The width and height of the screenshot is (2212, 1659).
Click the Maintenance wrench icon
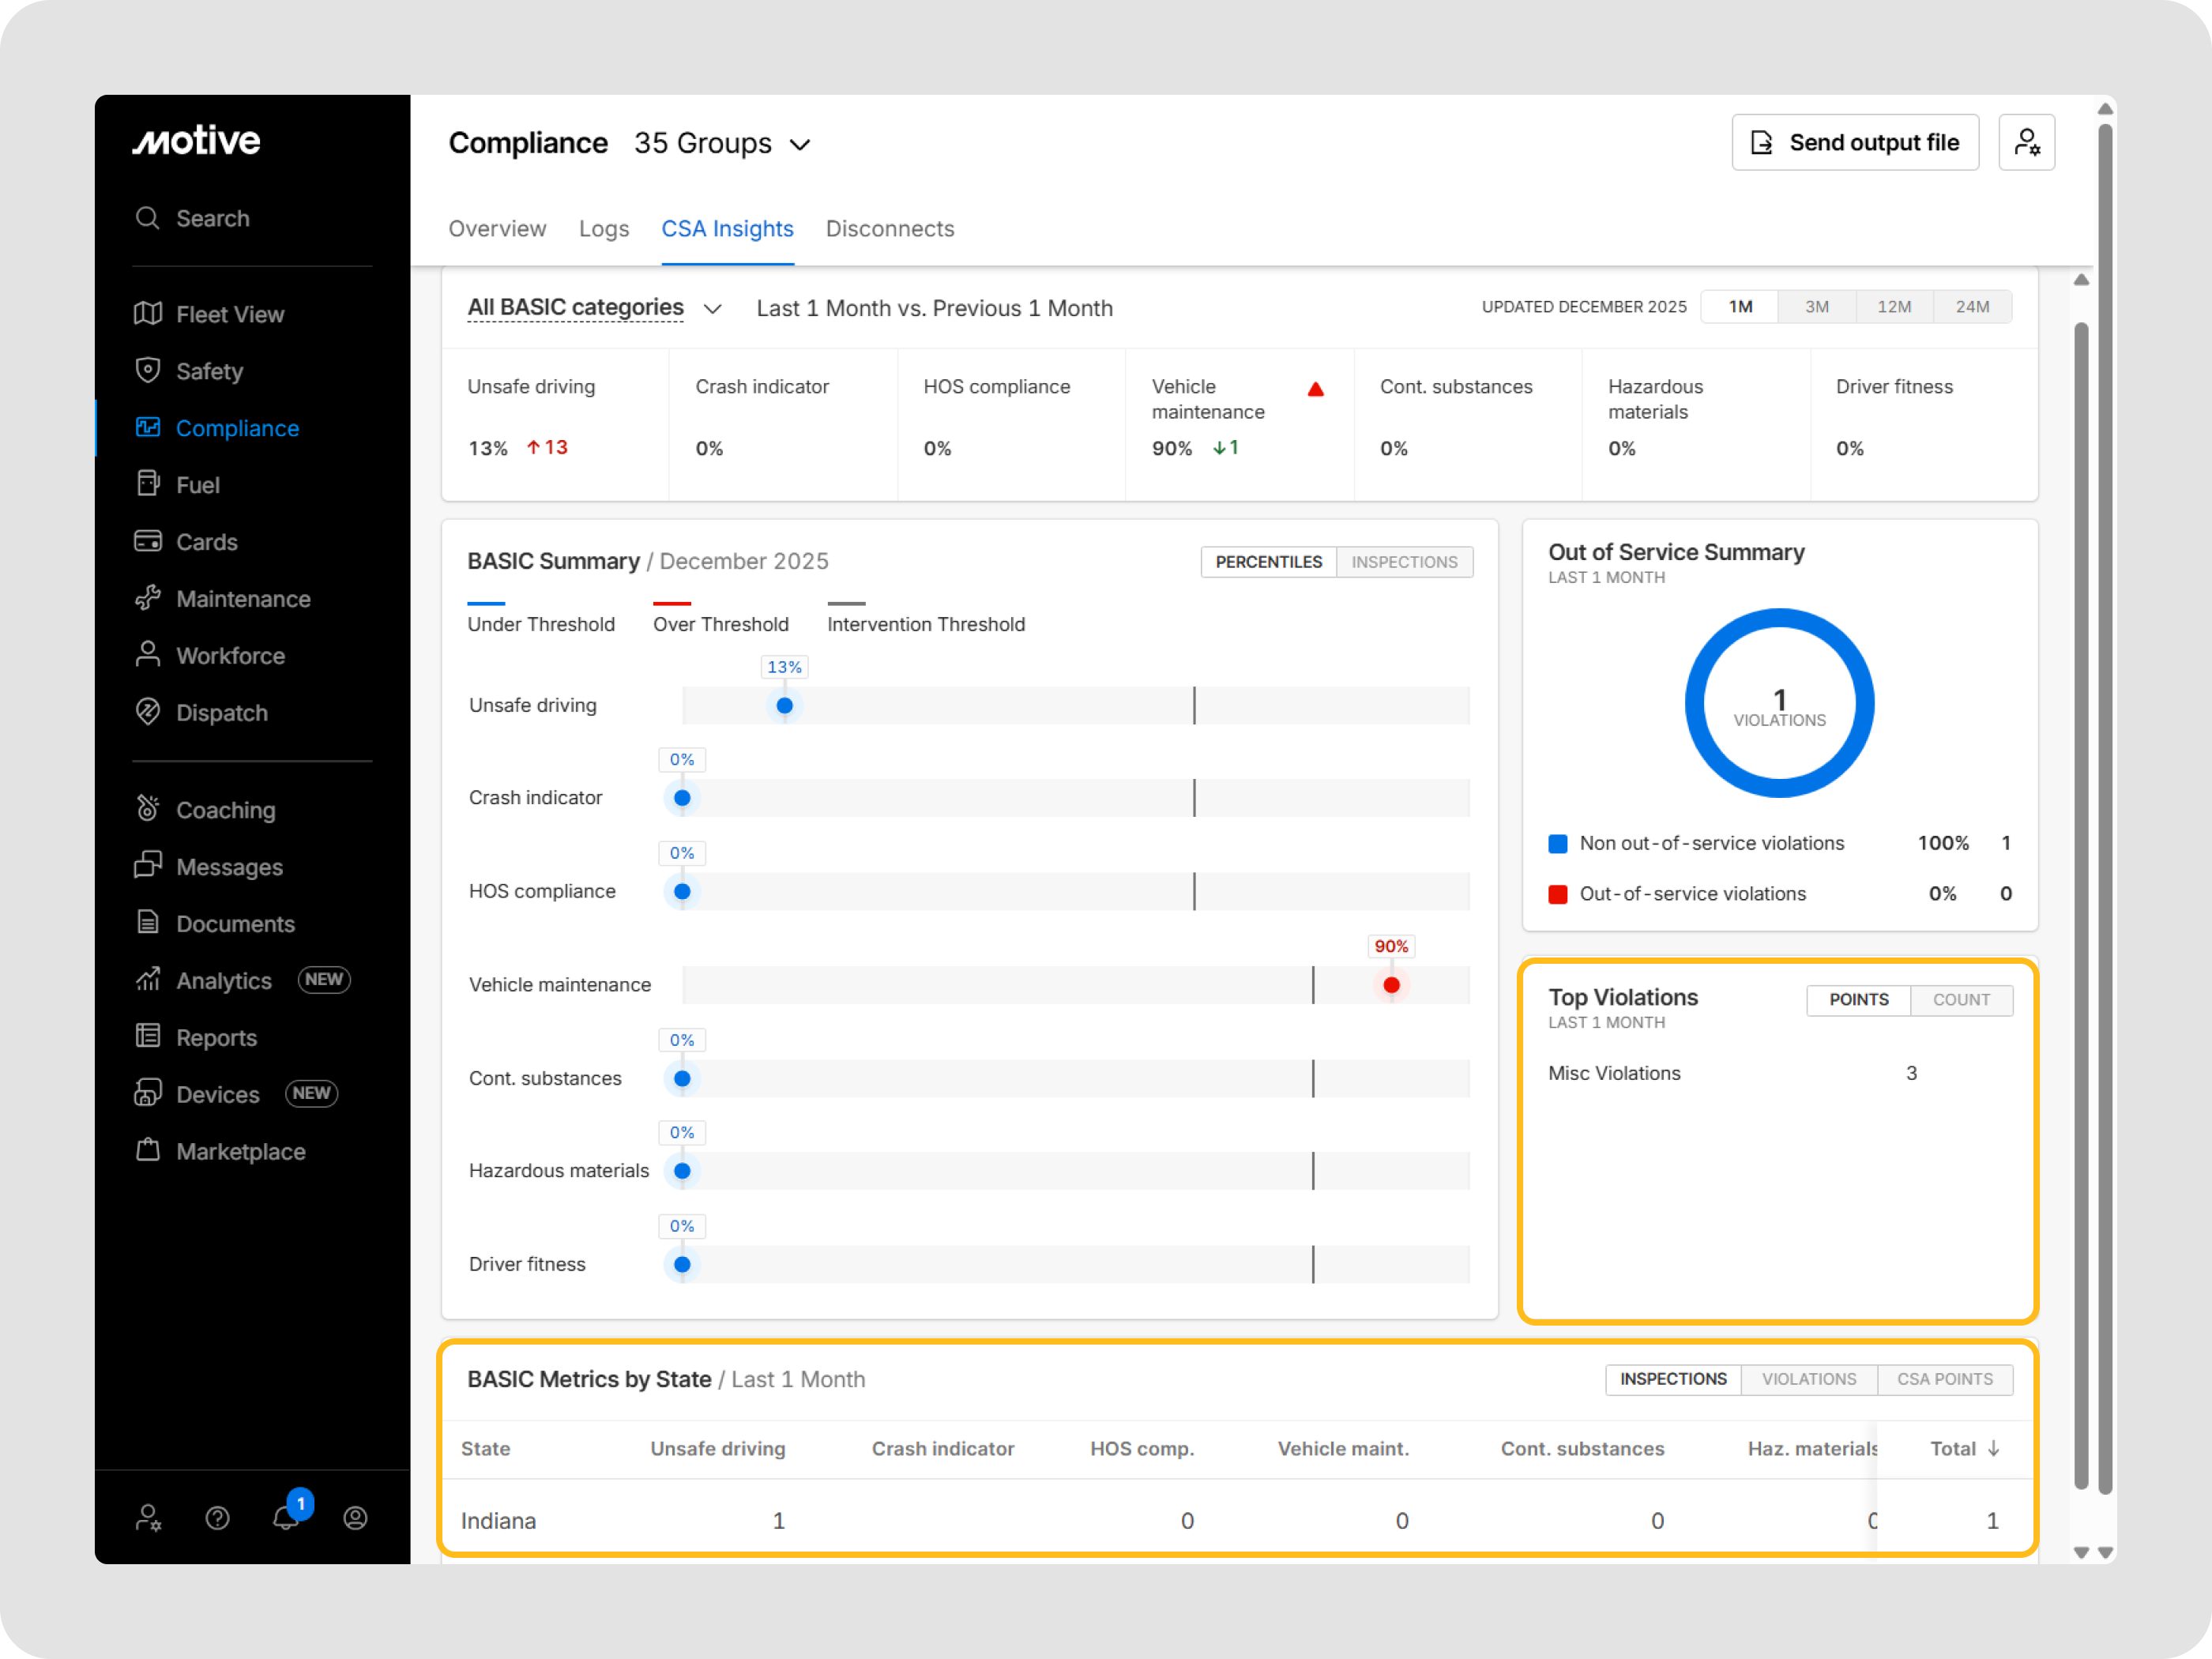coord(147,598)
